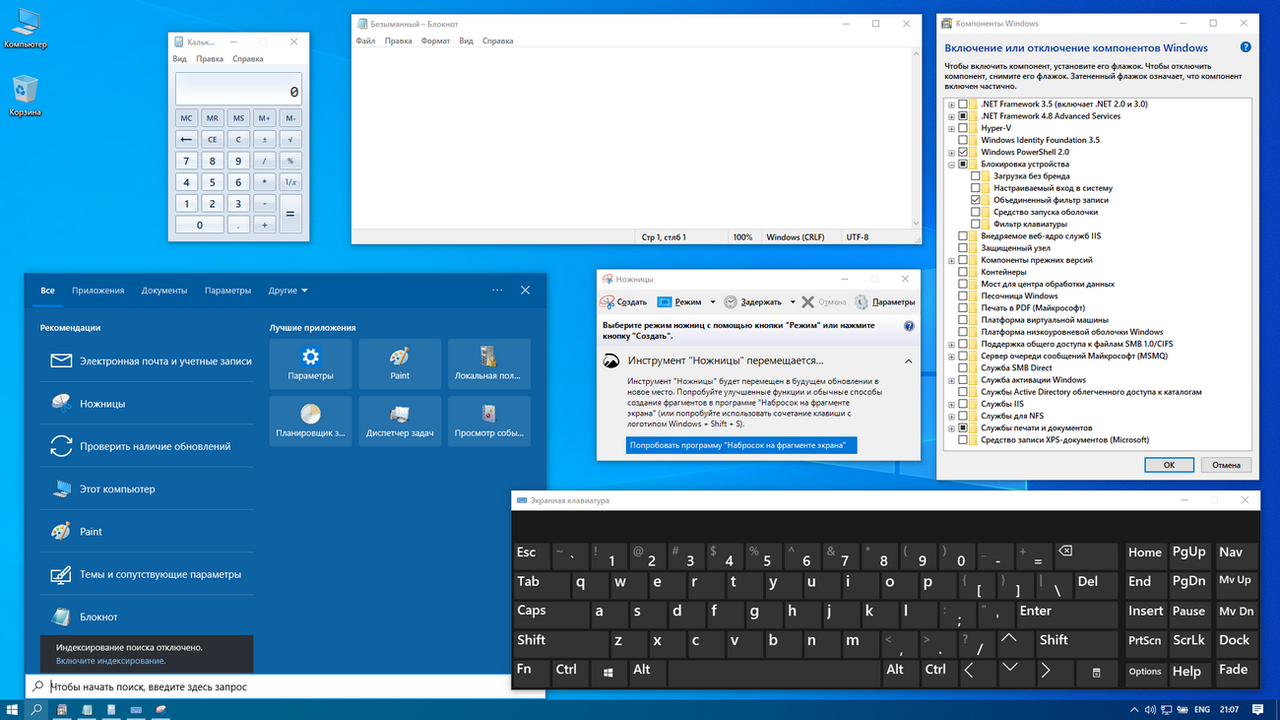1280x720 pixels.
Task: Check Загрузка без бренда checkbox
Action: click(x=975, y=176)
